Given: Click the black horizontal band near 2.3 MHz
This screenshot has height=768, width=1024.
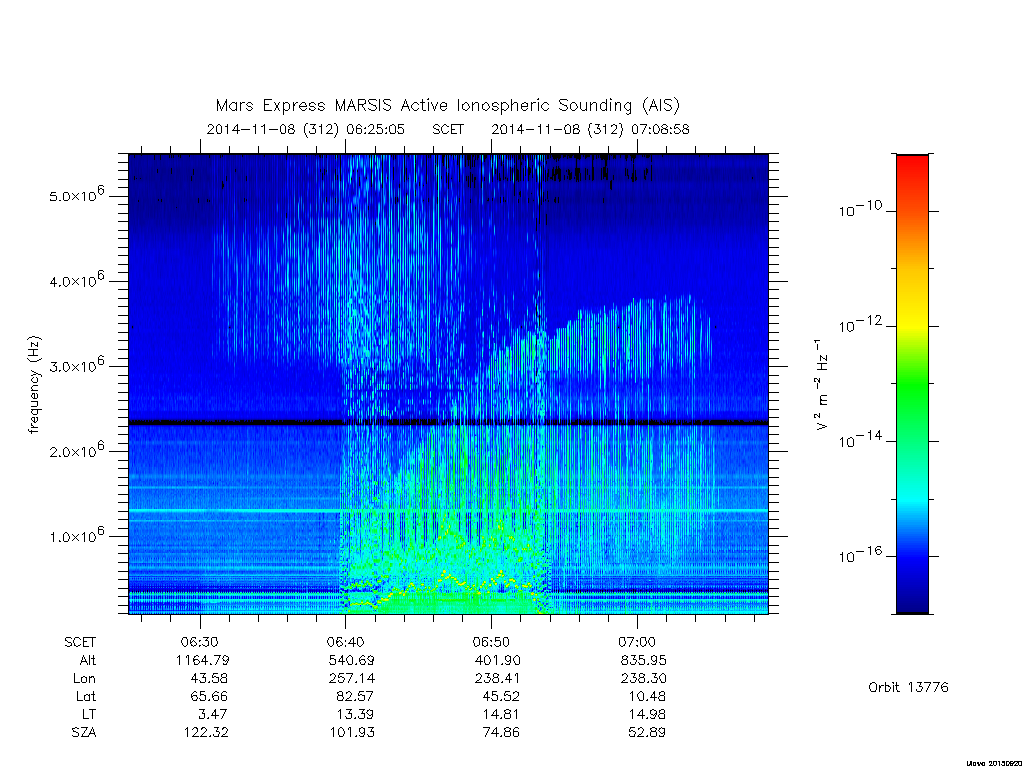Looking at the screenshot, I should [x=448, y=423].
